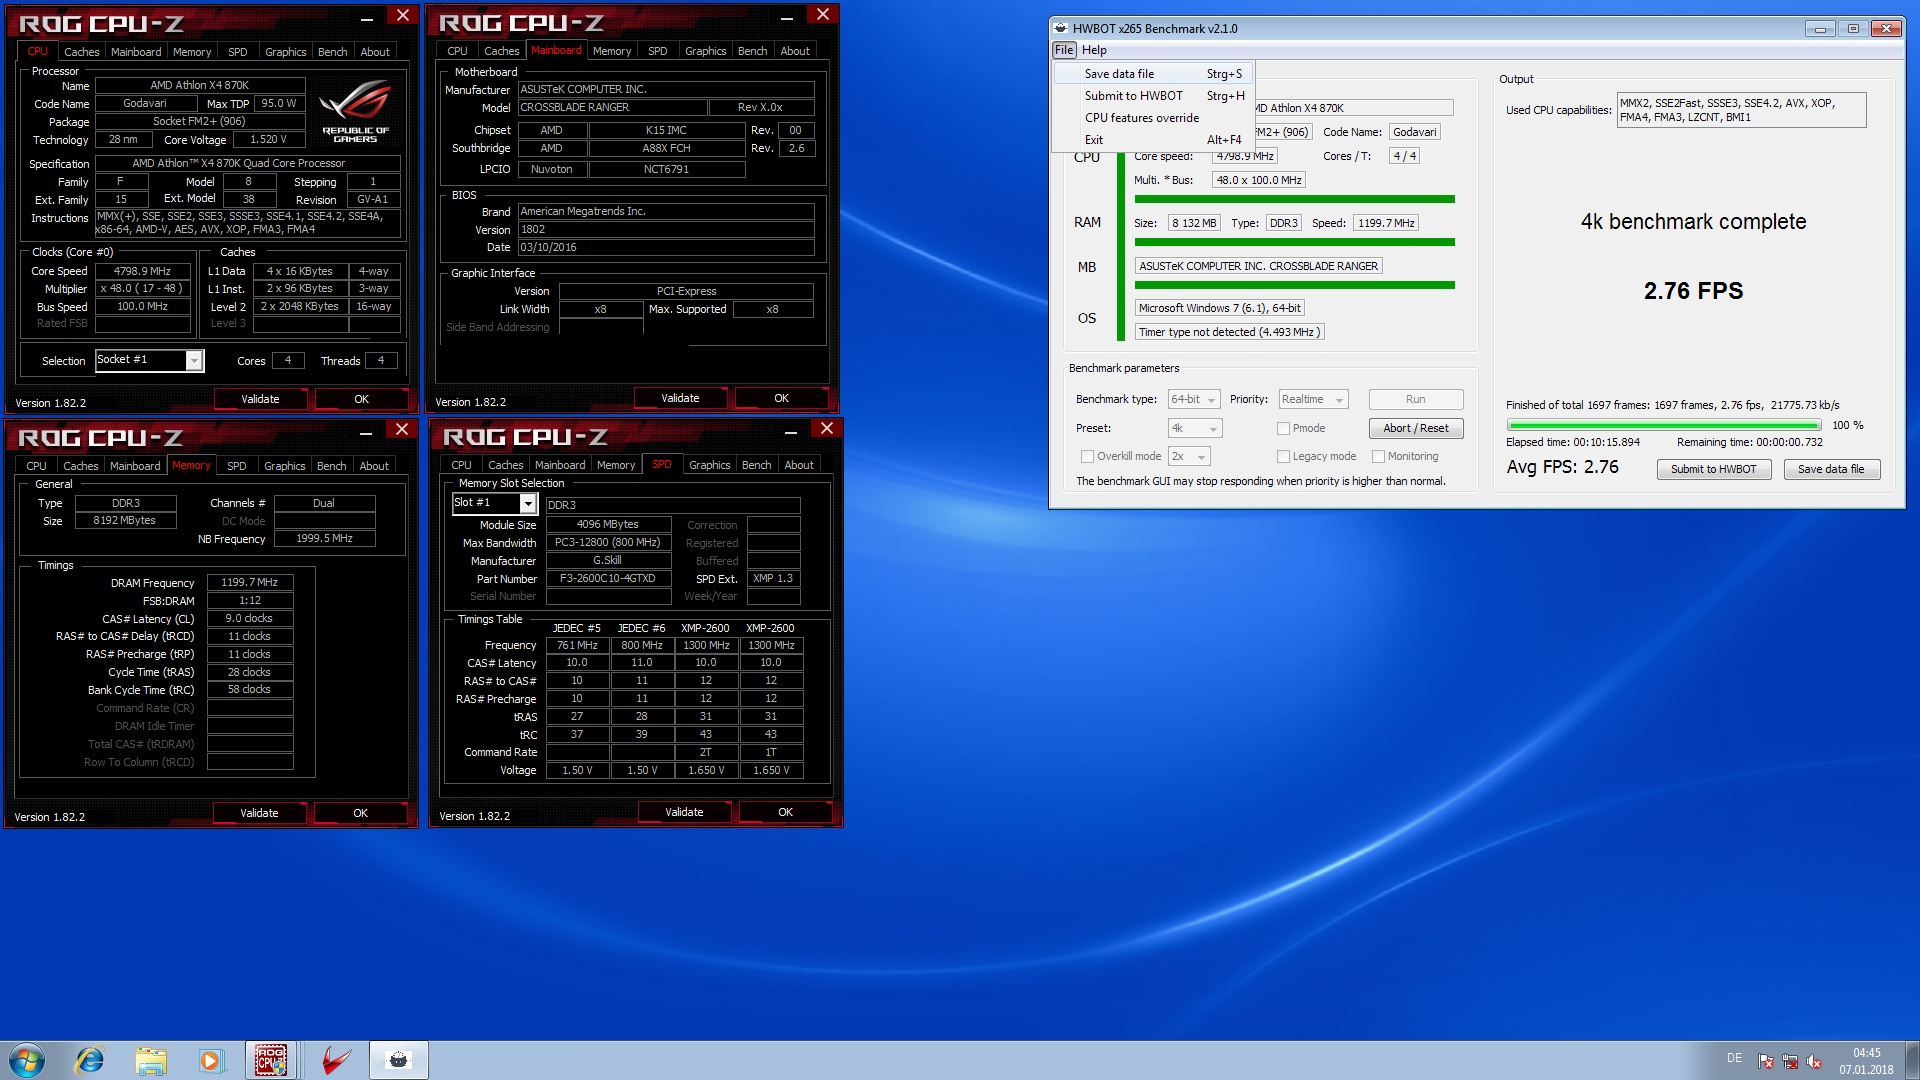The width and height of the screenshot is (1920, 1080).
Task: Open the Priority Realtime dropdown
Action: (x=1313, y=399)
